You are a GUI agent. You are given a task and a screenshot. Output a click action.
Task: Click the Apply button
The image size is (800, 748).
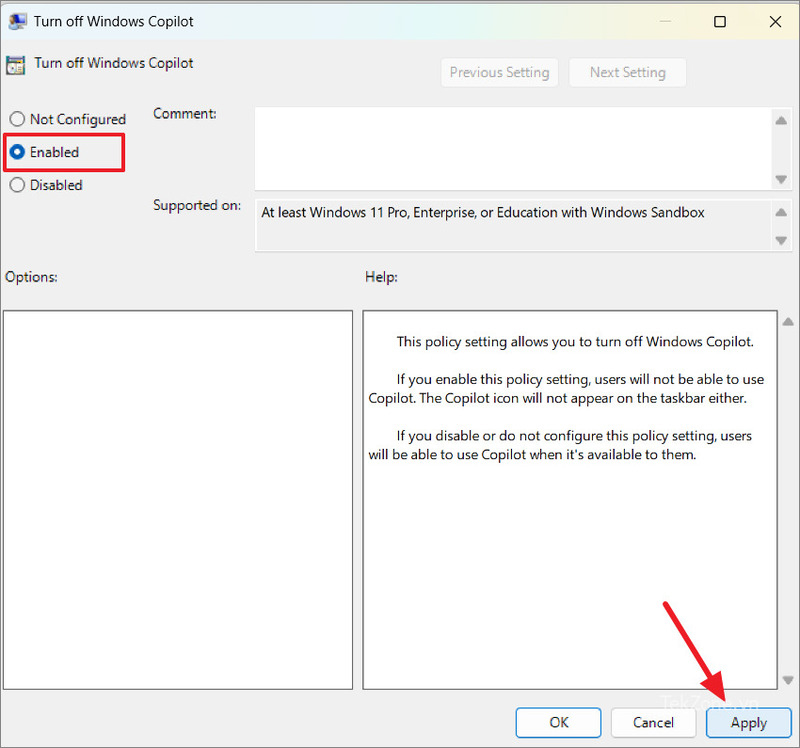coord(748,722)
